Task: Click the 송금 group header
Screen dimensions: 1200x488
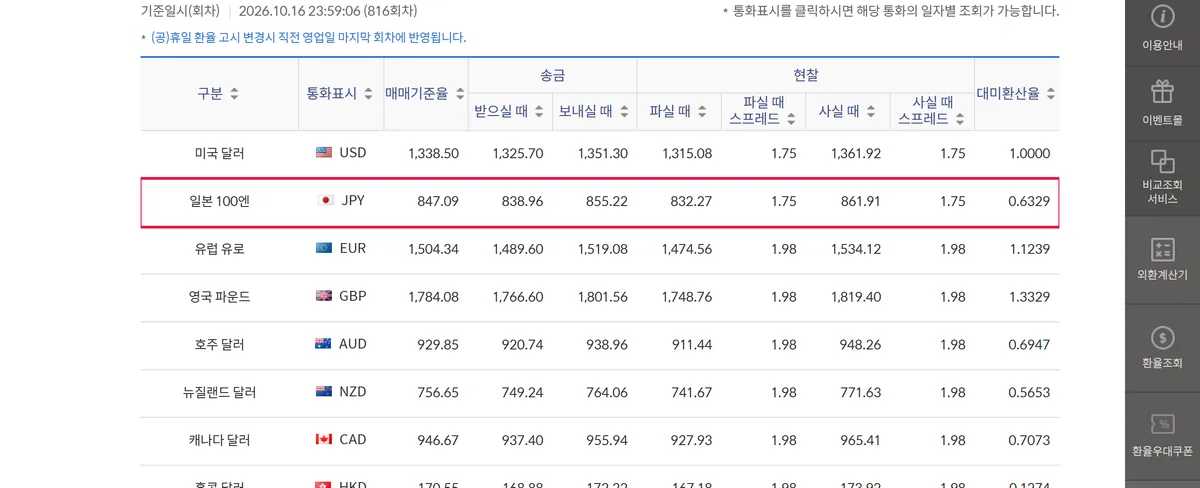Action: pyautogui.click(x=552, y=75)
